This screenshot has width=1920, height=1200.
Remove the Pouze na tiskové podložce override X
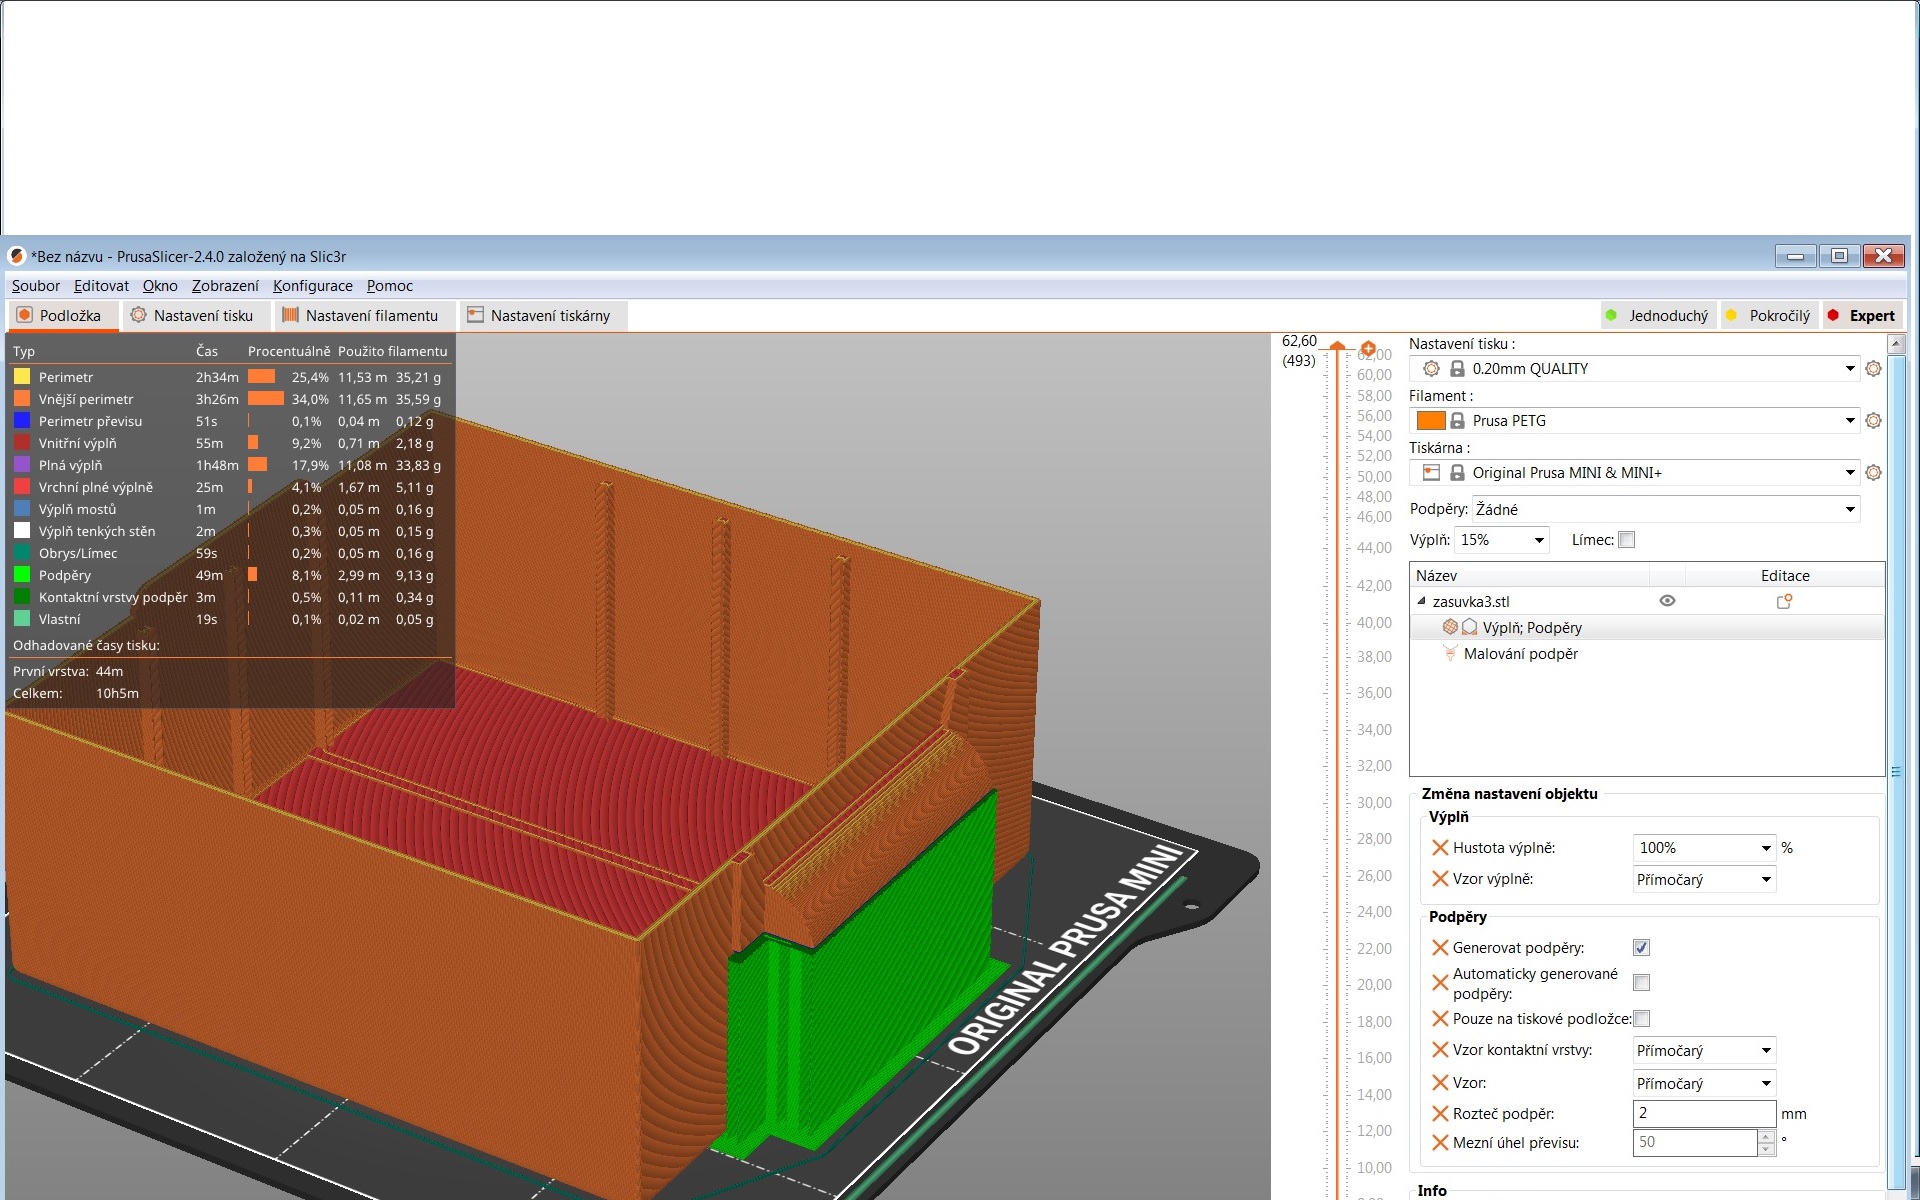pos(1440,1019)
